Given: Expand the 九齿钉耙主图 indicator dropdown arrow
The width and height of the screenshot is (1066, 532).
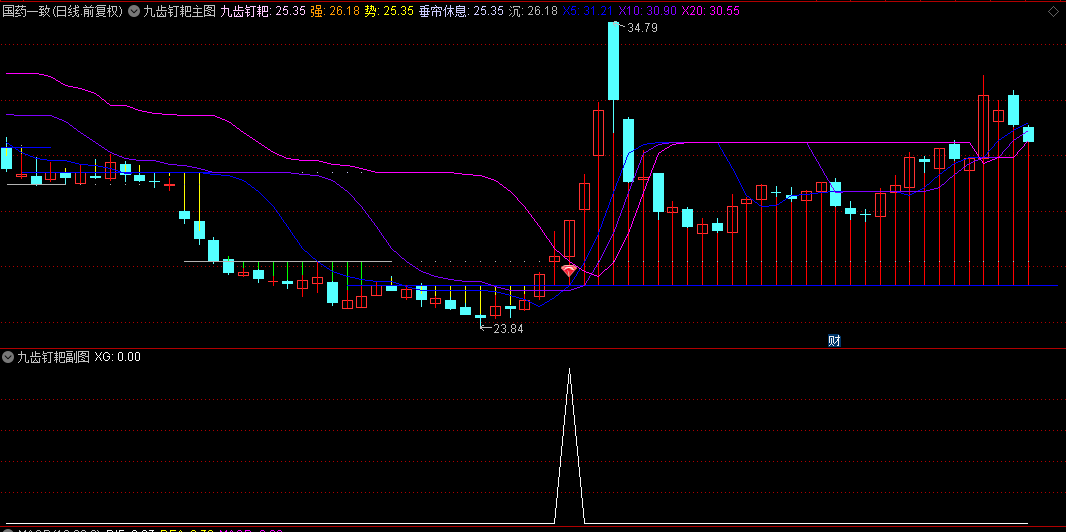Looking at the screenshot, I should pyautogui.click(x=134, y=12).
